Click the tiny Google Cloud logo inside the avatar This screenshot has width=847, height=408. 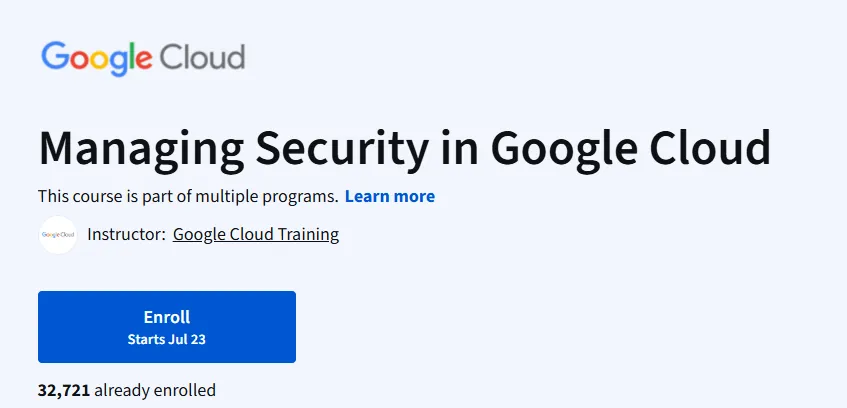click(58, 235)
